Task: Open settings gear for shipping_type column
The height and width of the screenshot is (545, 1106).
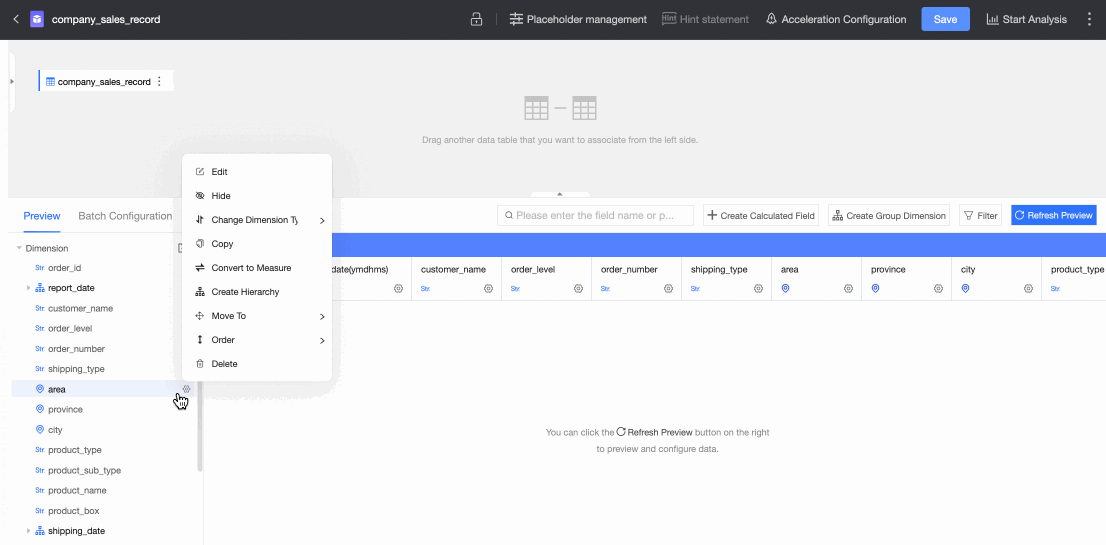Action: coord(758,288)
